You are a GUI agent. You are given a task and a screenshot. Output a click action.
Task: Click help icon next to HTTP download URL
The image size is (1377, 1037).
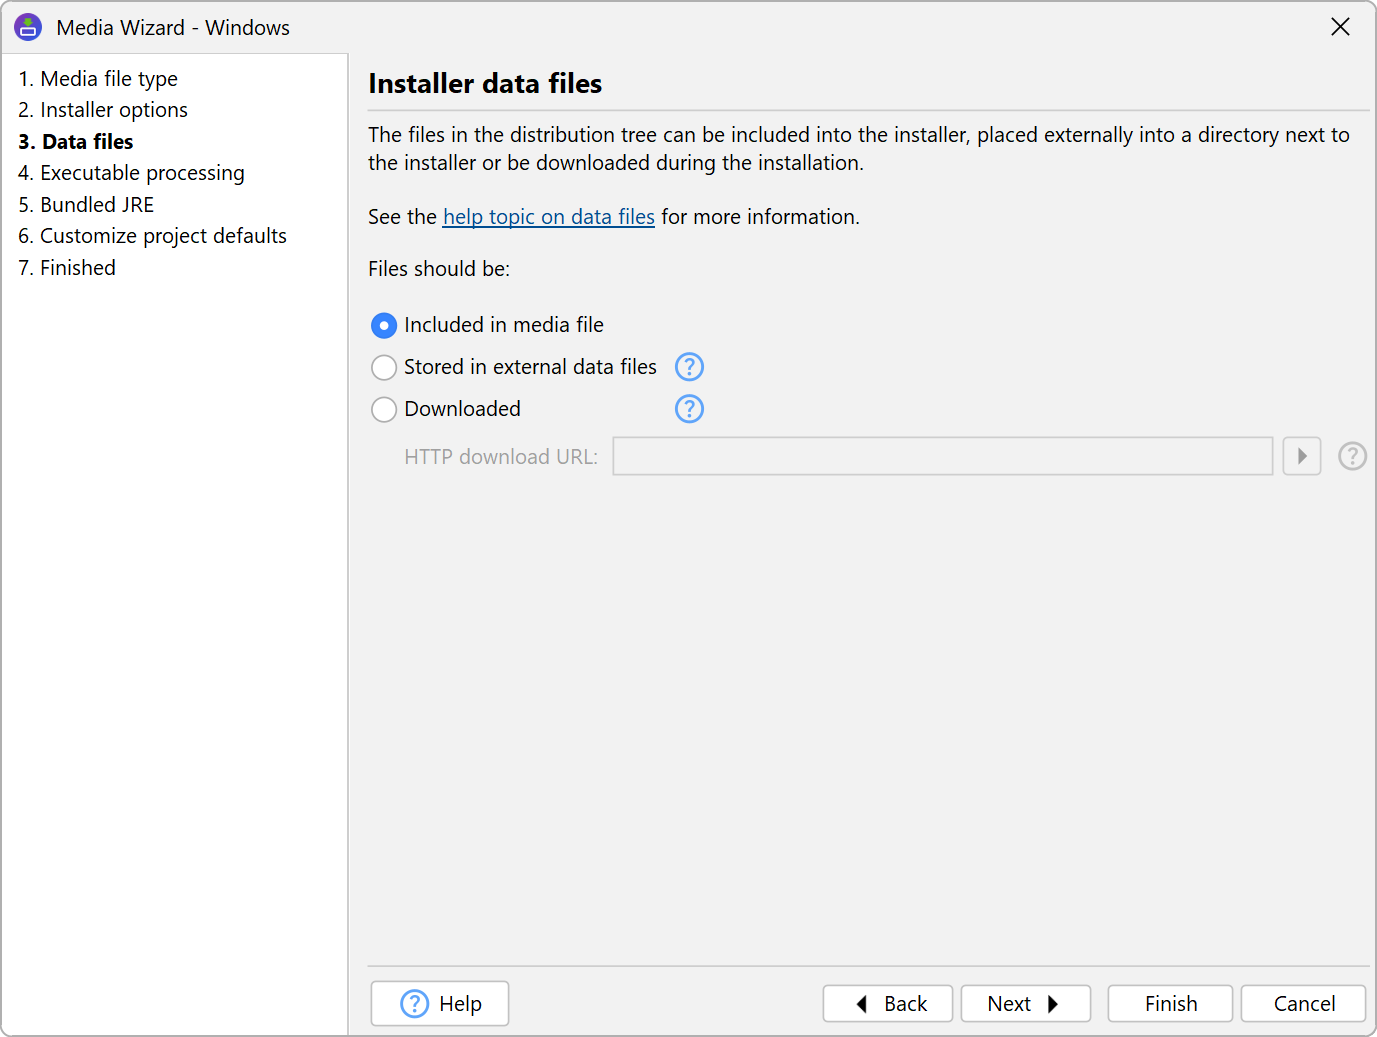pos(1352,456)
